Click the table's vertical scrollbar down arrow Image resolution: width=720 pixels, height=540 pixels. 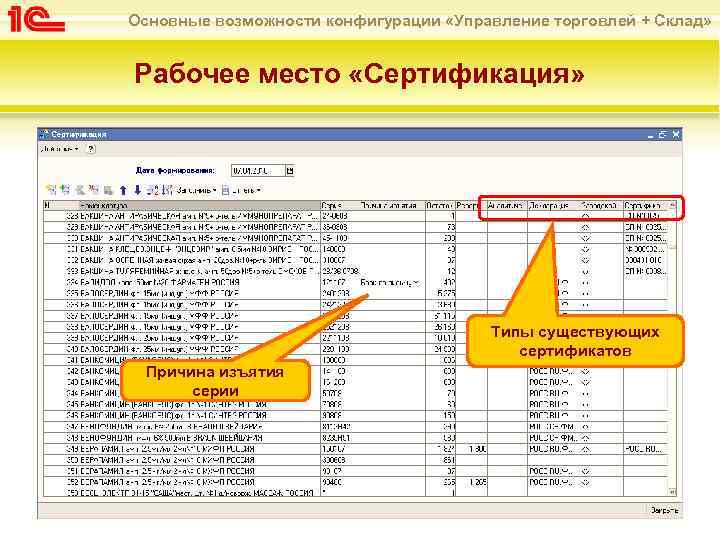[672, 491]
